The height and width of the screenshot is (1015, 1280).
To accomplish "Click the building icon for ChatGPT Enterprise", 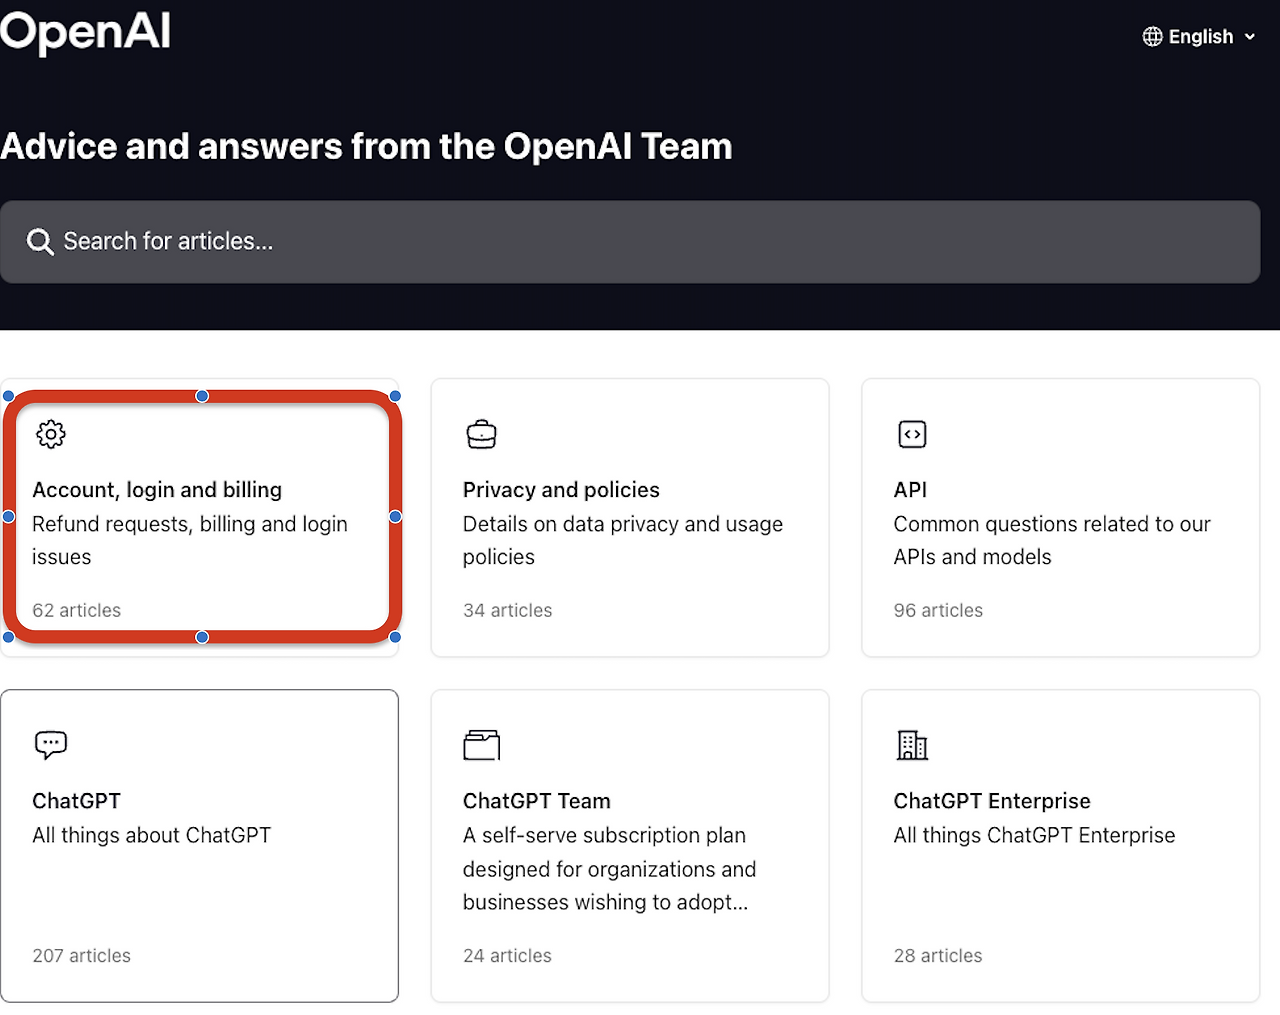I will click(x=912, y=745).
